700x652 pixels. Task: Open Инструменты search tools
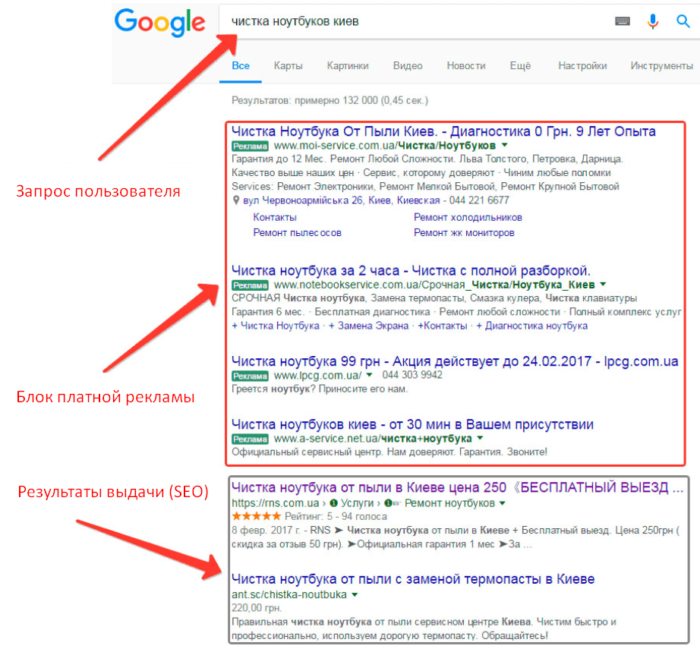pyautogui.click(x=662, y=66)
